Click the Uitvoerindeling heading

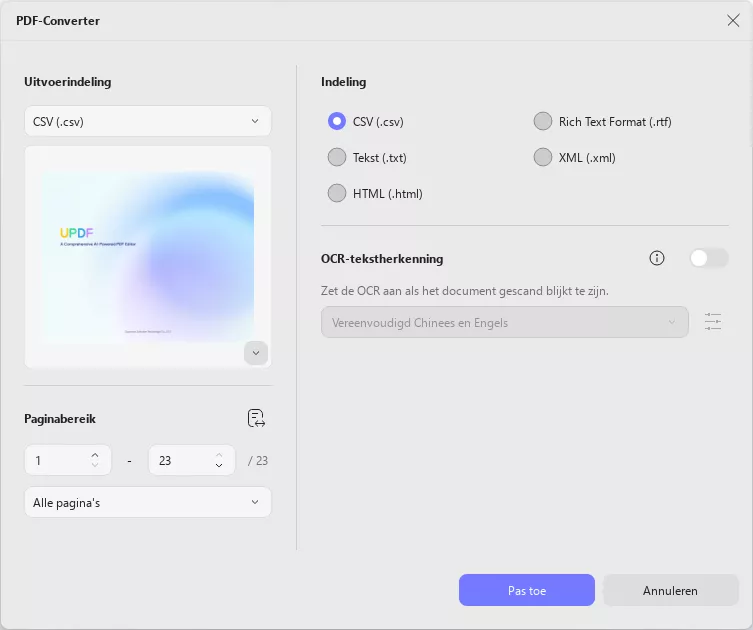68,82
